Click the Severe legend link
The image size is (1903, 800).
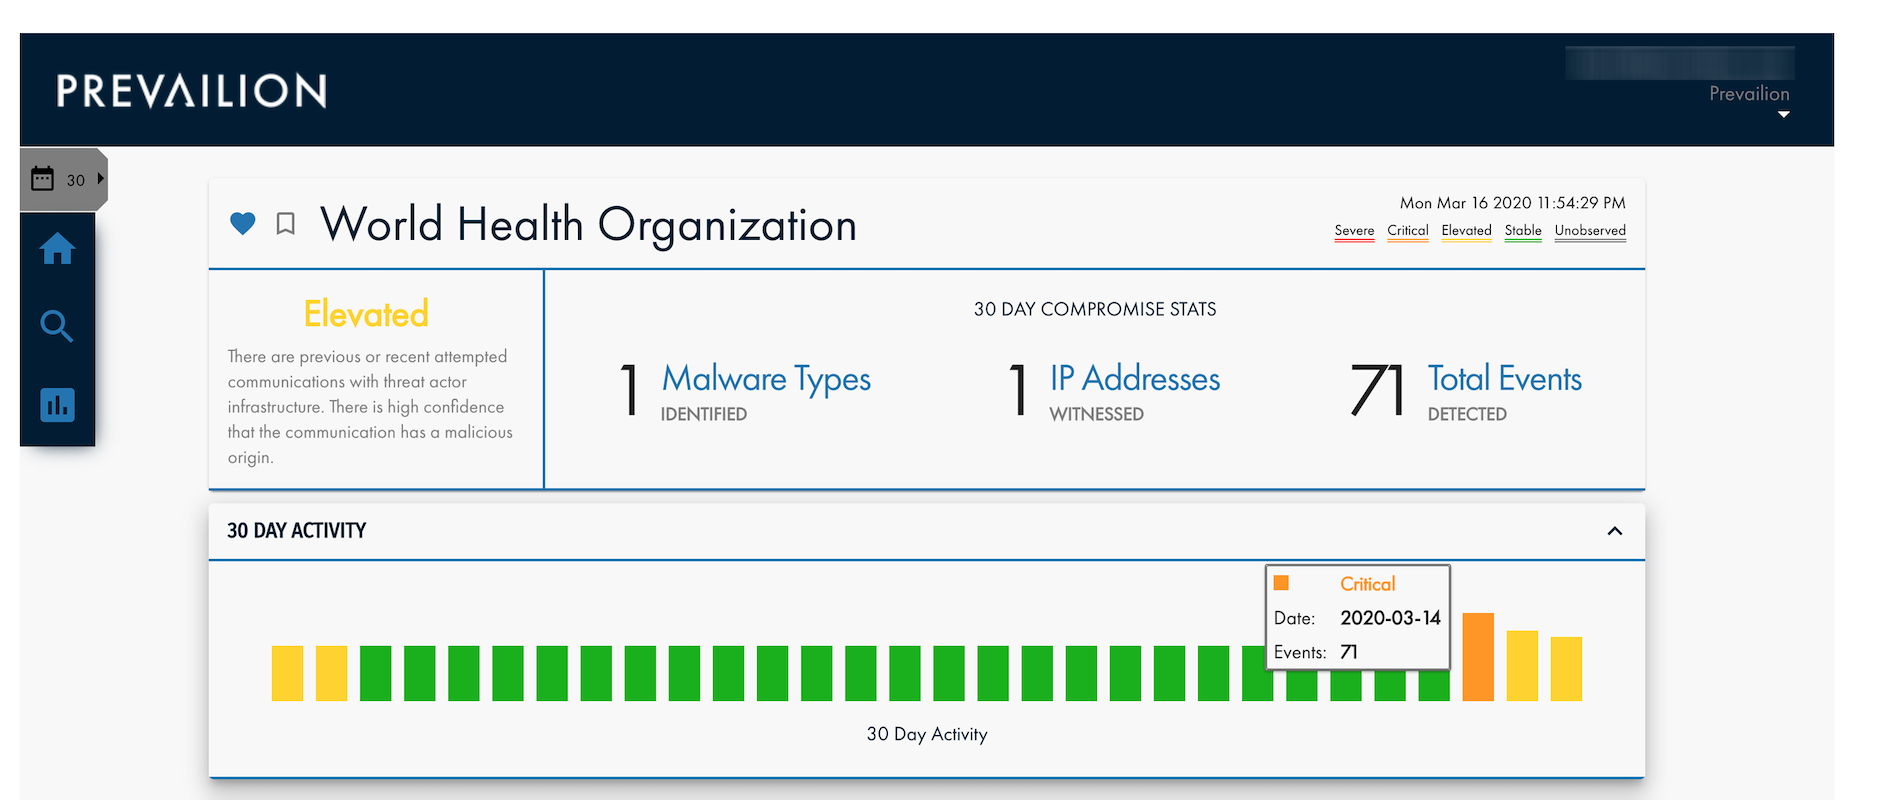[1354, 231]
